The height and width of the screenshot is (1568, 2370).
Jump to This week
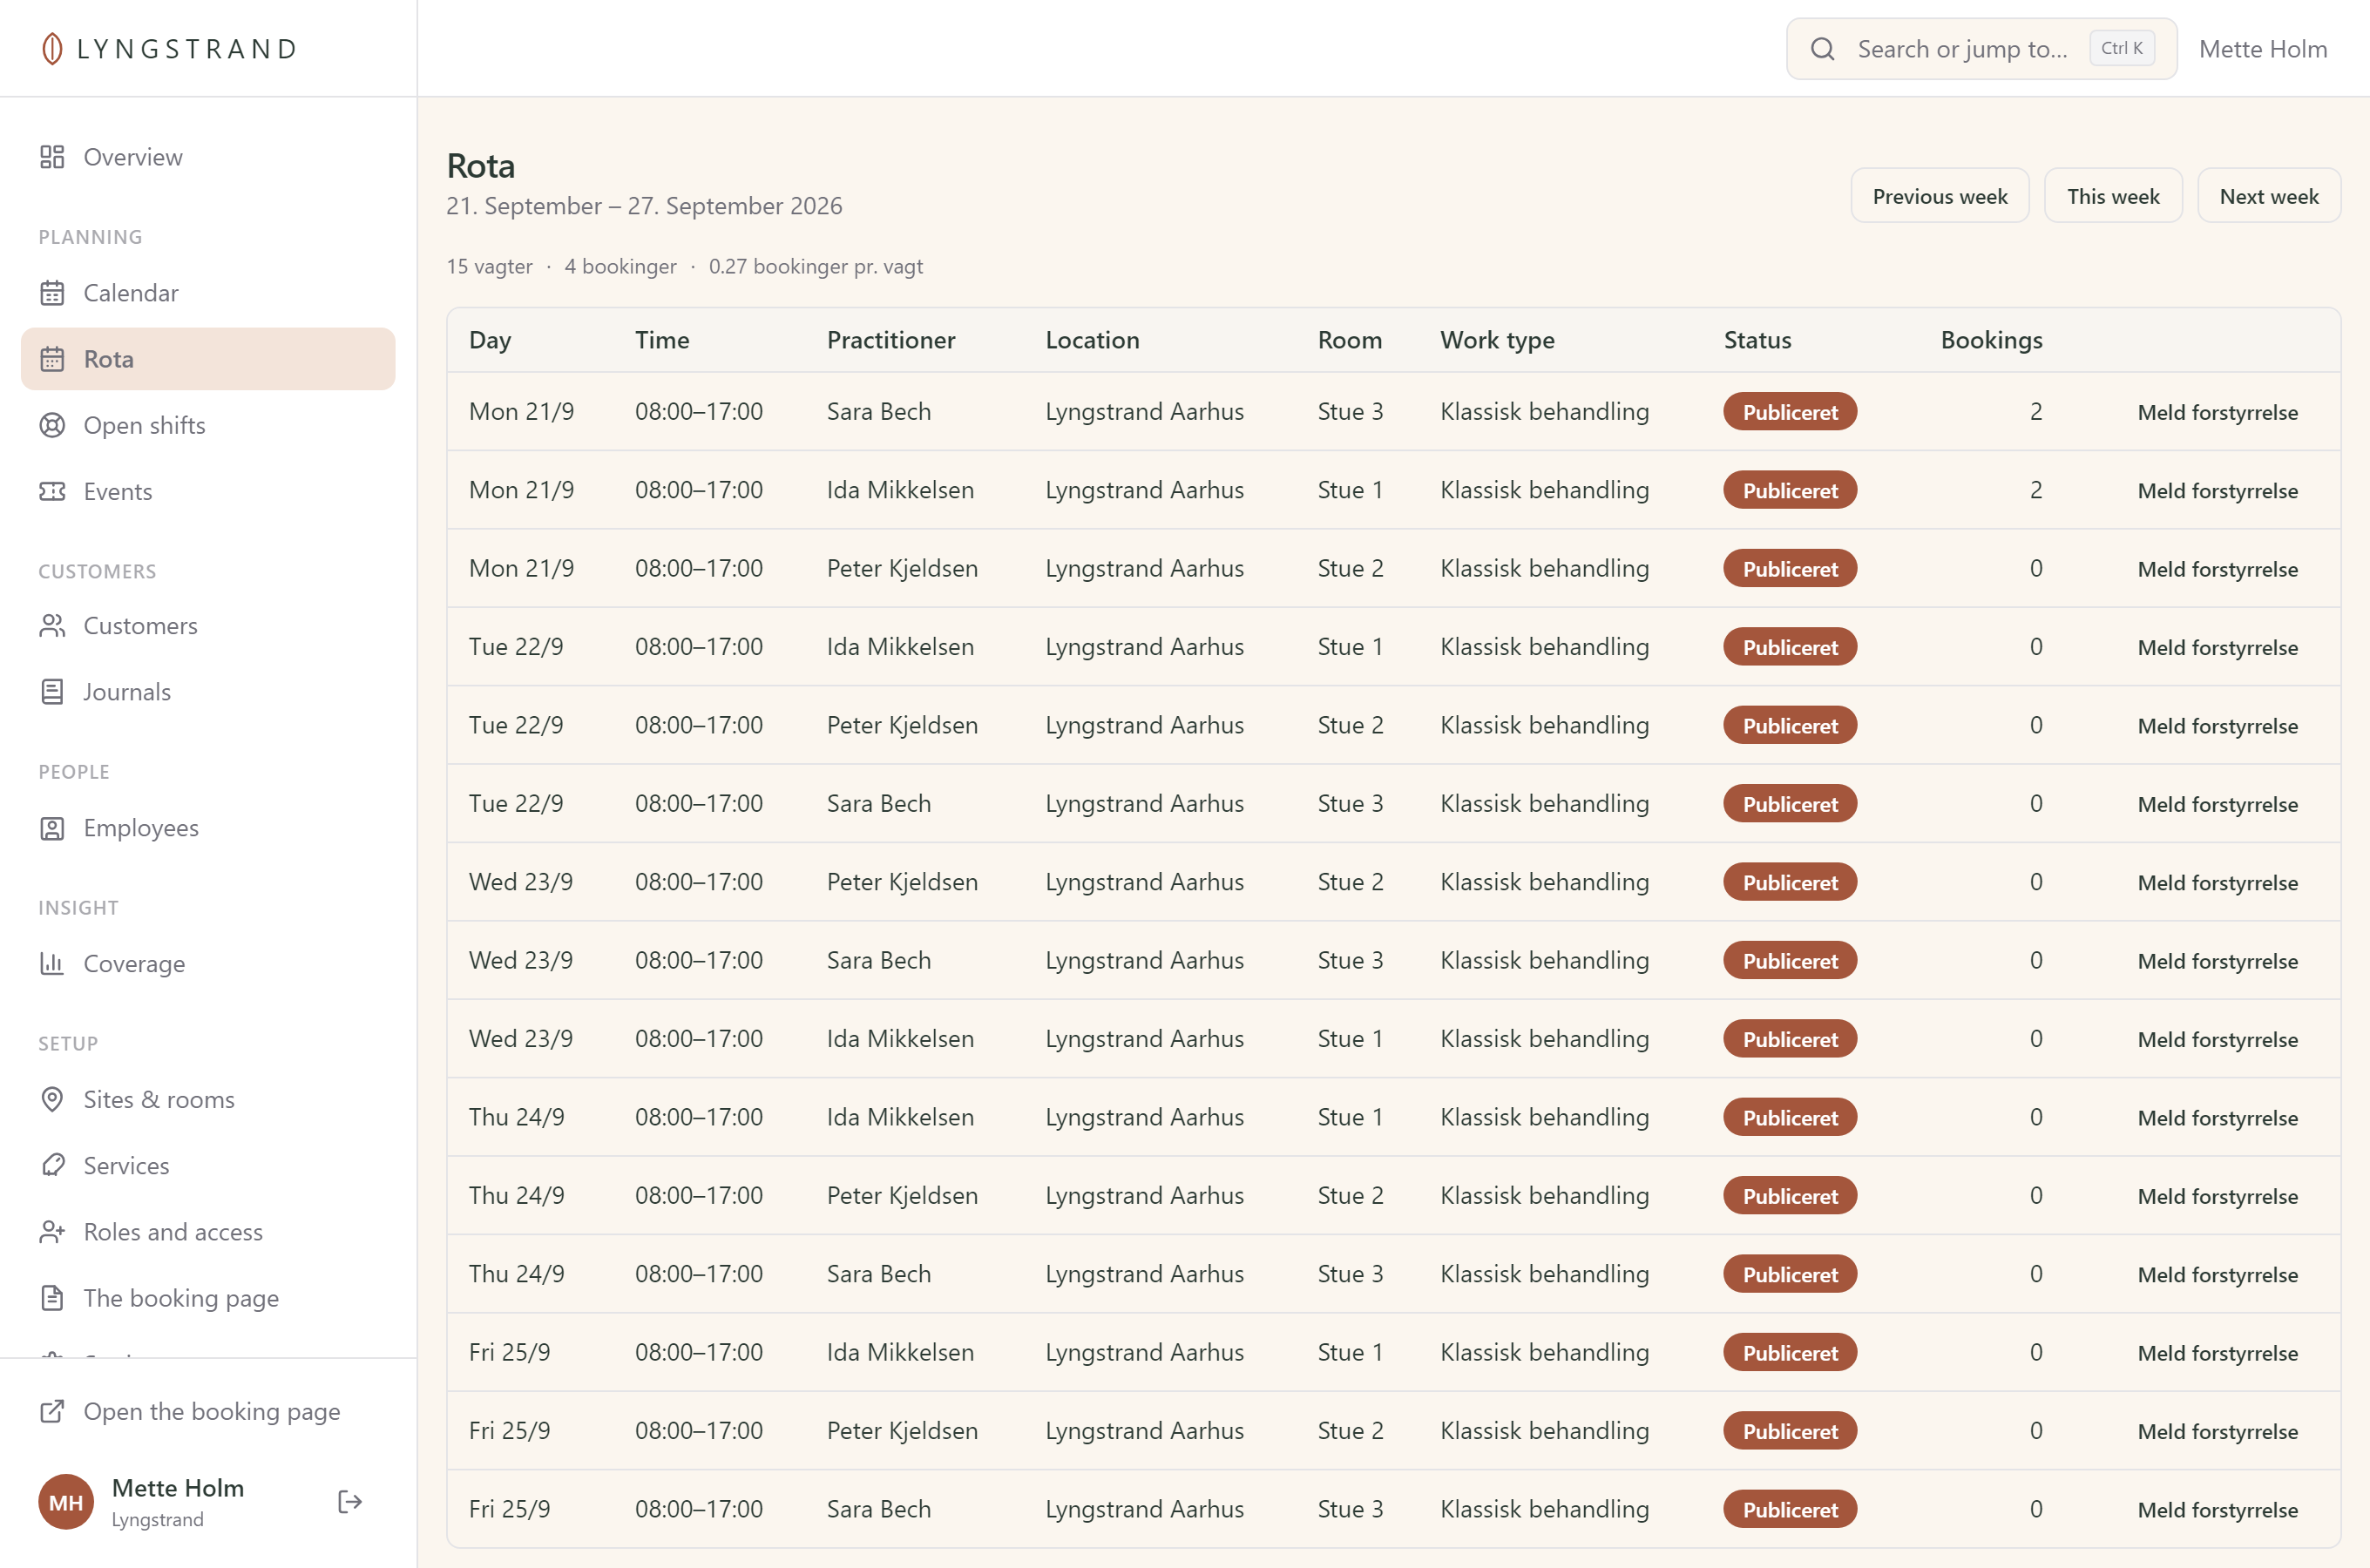pos(2113,196)
